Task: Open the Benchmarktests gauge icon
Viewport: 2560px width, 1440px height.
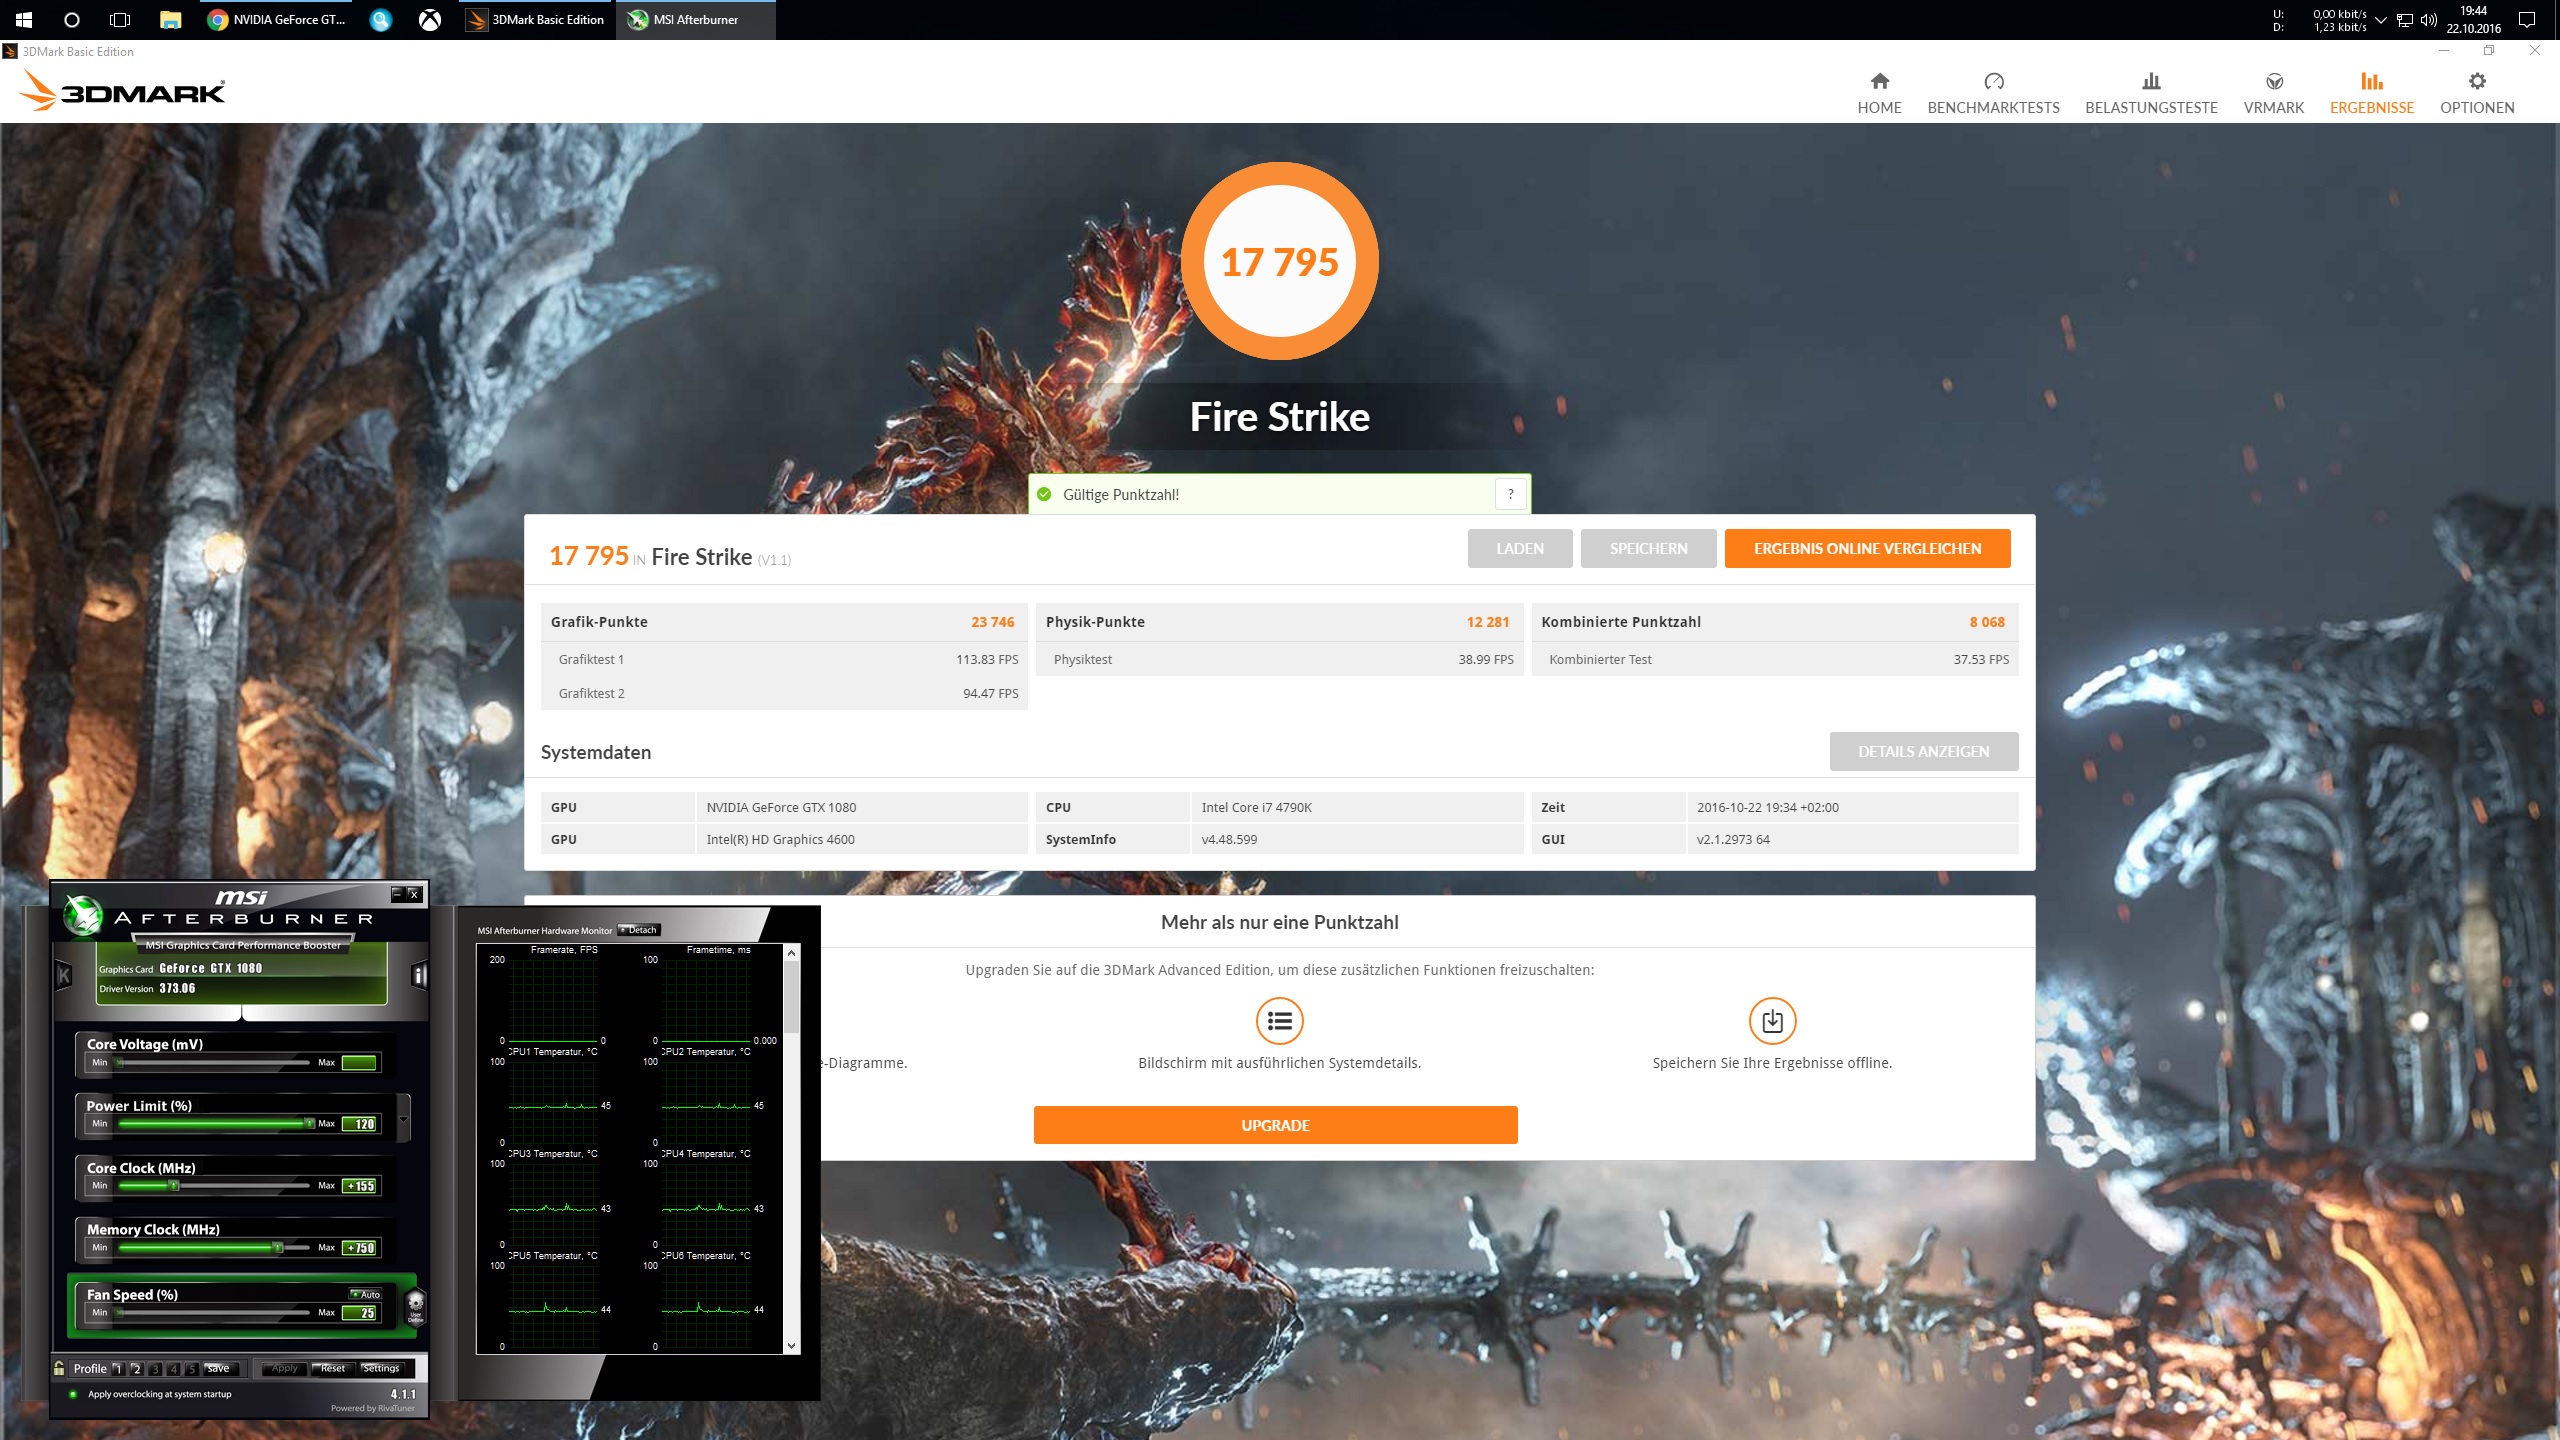Action: coord(1993,81)
